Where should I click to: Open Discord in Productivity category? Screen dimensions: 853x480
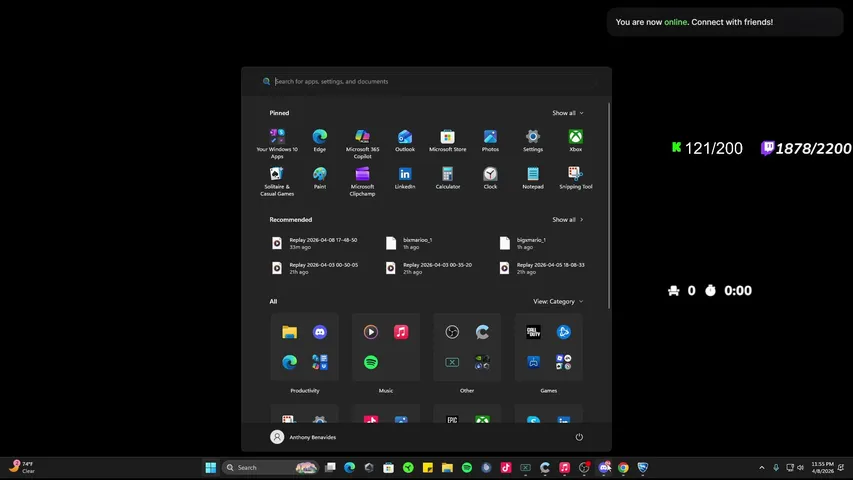320,332
